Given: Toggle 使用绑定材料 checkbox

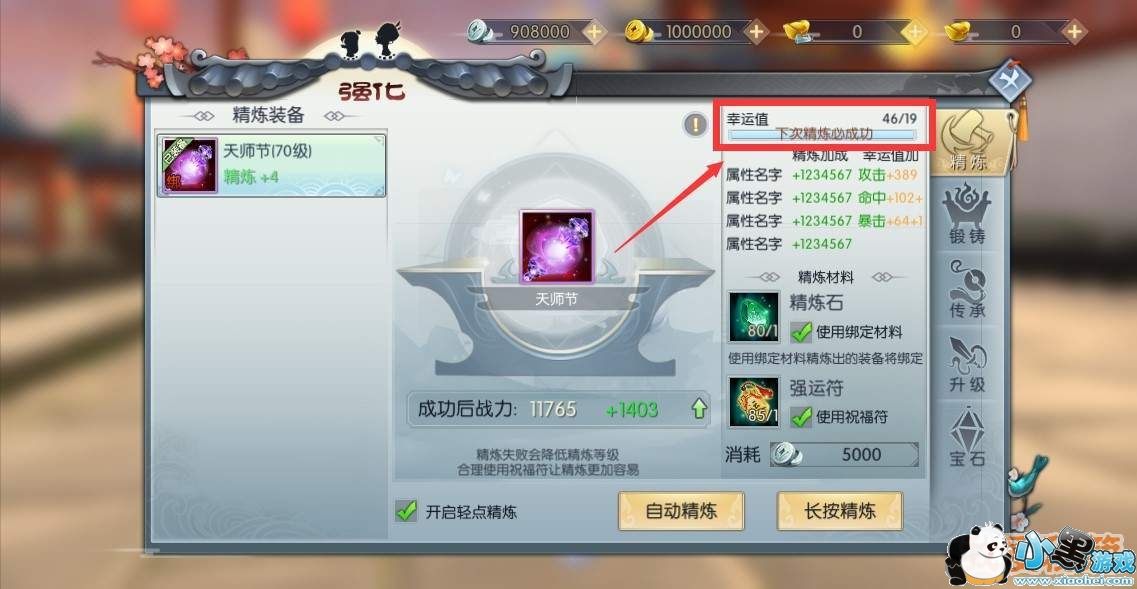Looking at the screenshot, I should pyautogui.click(x=801, y=332).
